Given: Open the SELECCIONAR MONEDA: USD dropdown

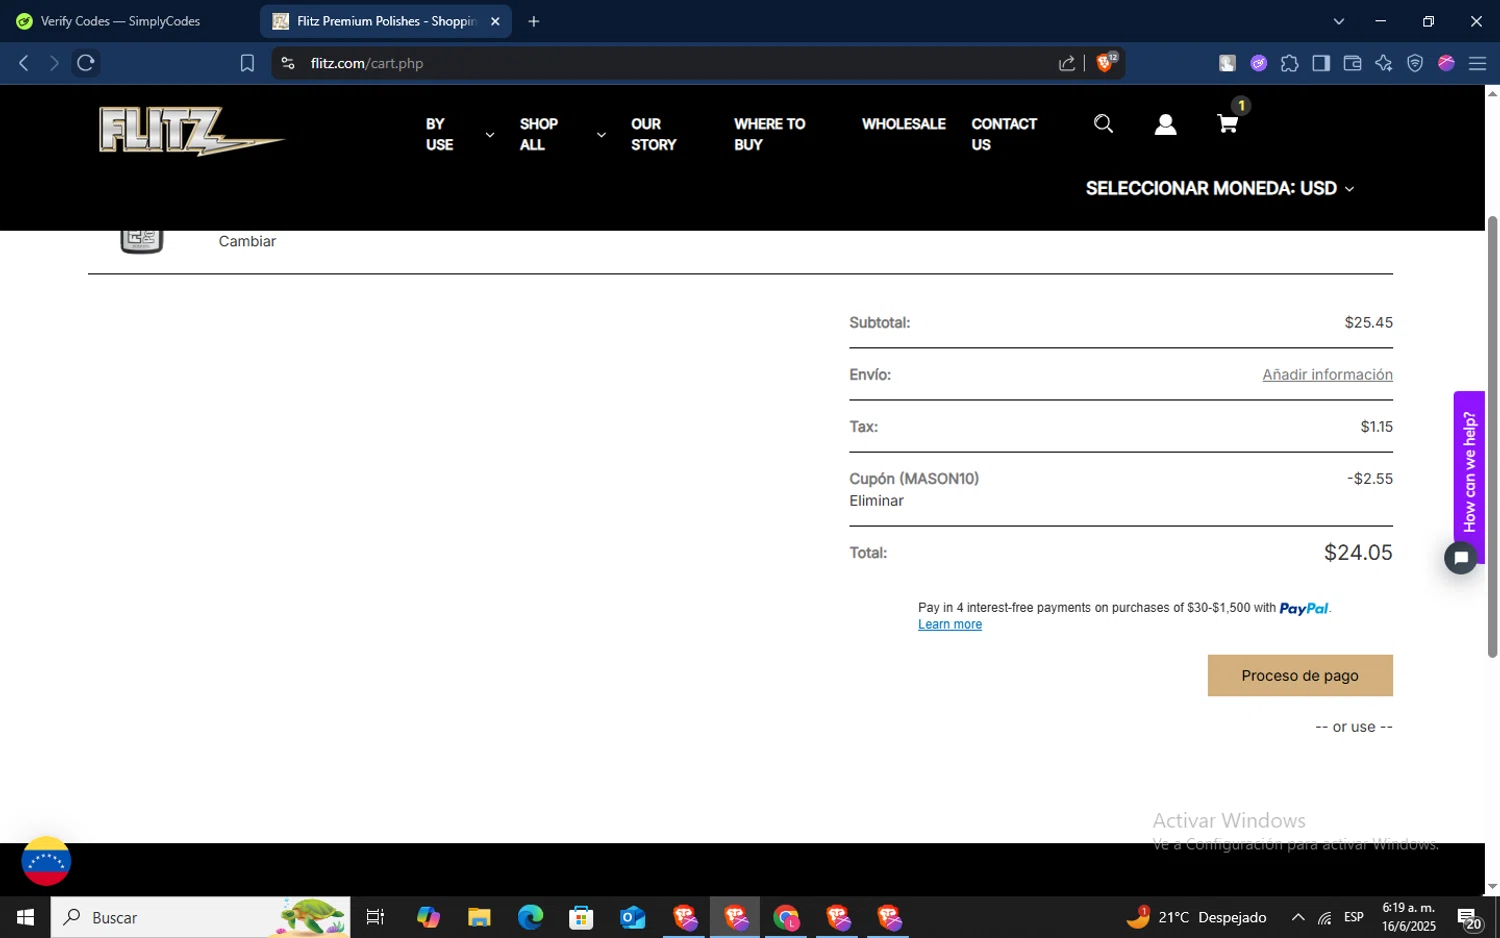Looking at the screenshot, I should point(1220,188).
